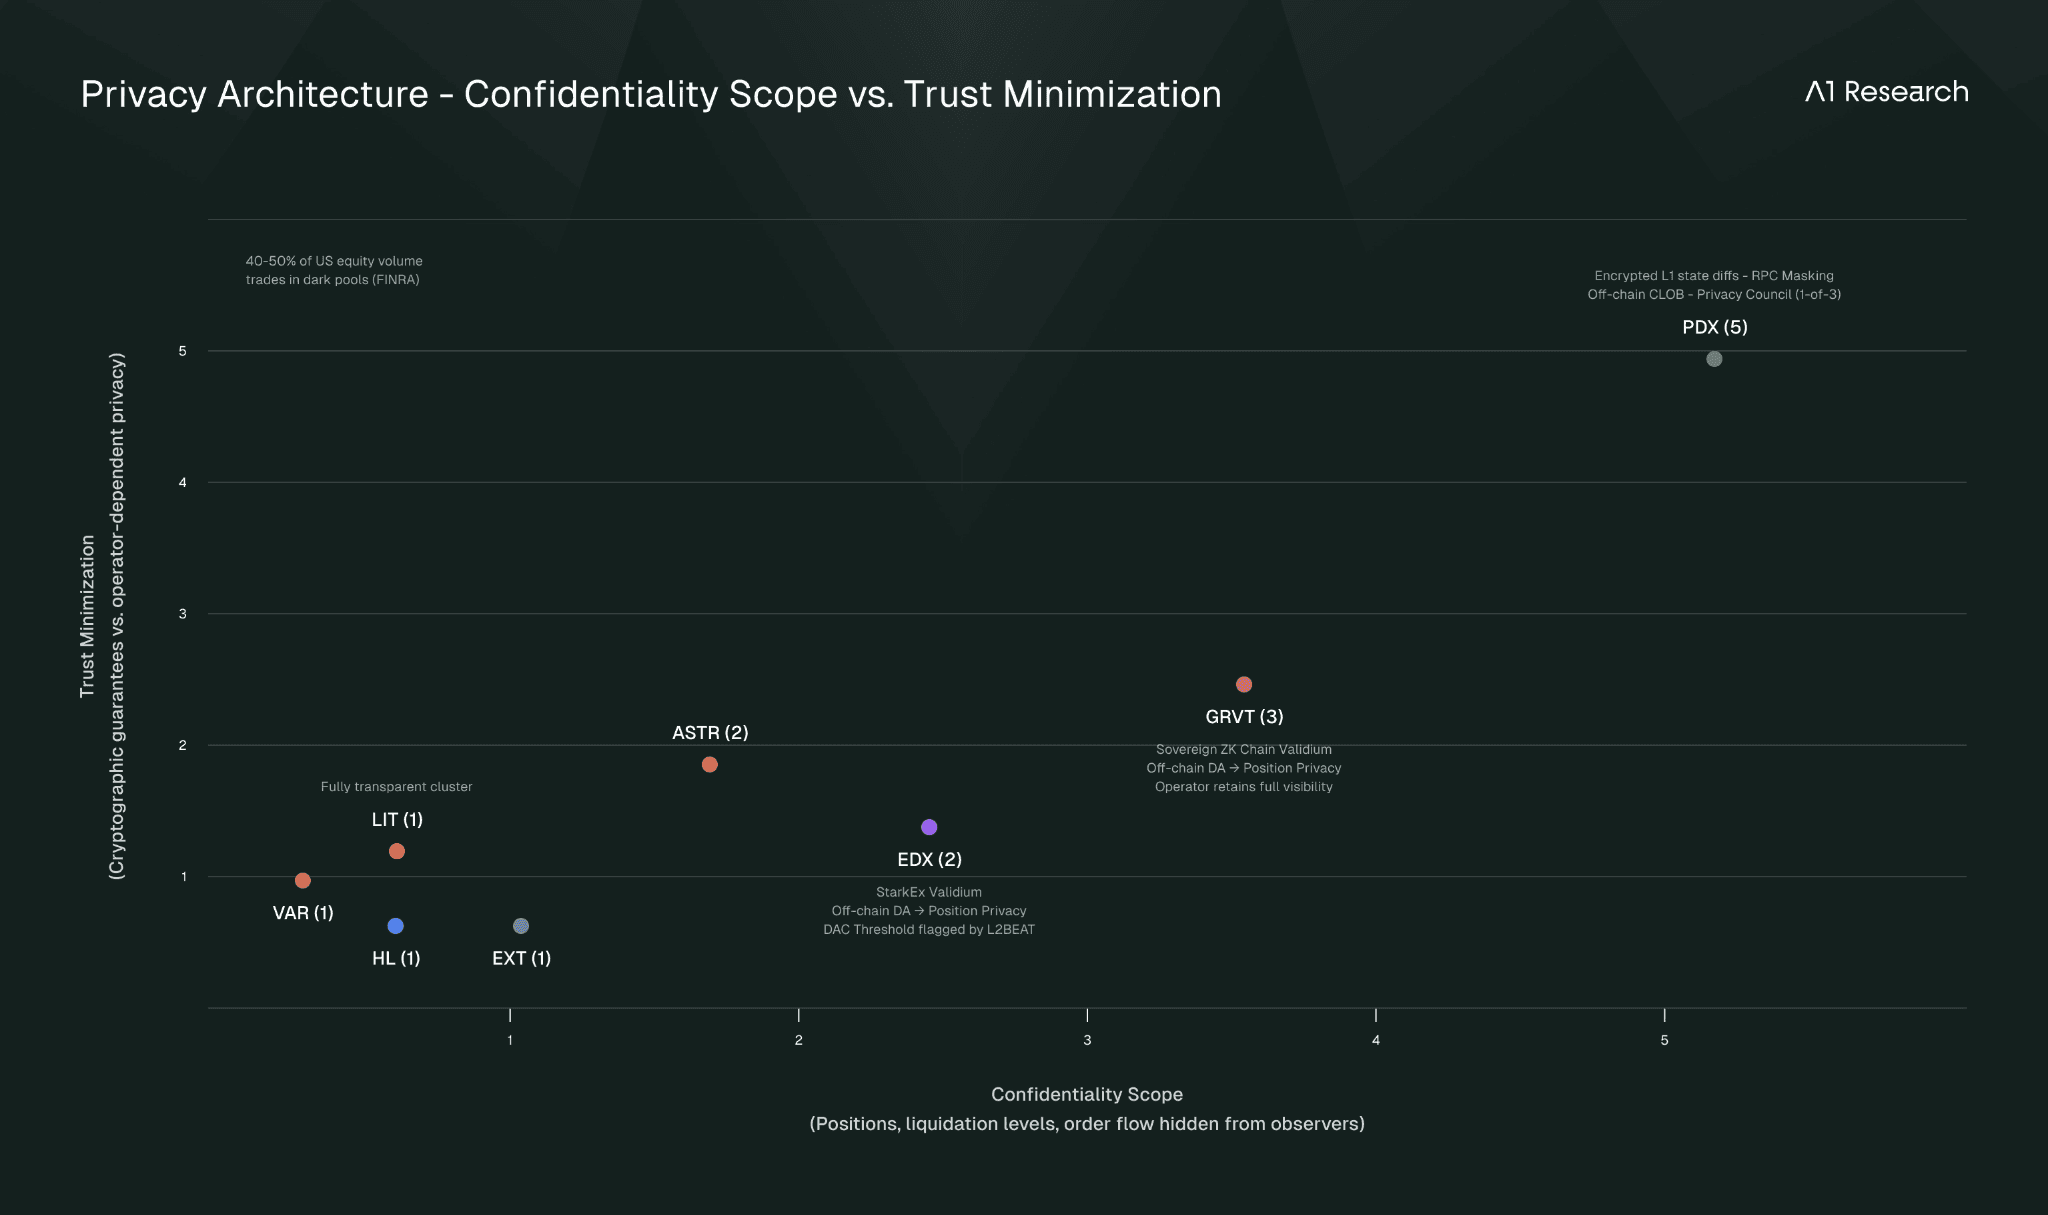Click the LIT data point dot
Image resolution: width=2048 pixels, height=1215 pixels.
tap(397, 851)
